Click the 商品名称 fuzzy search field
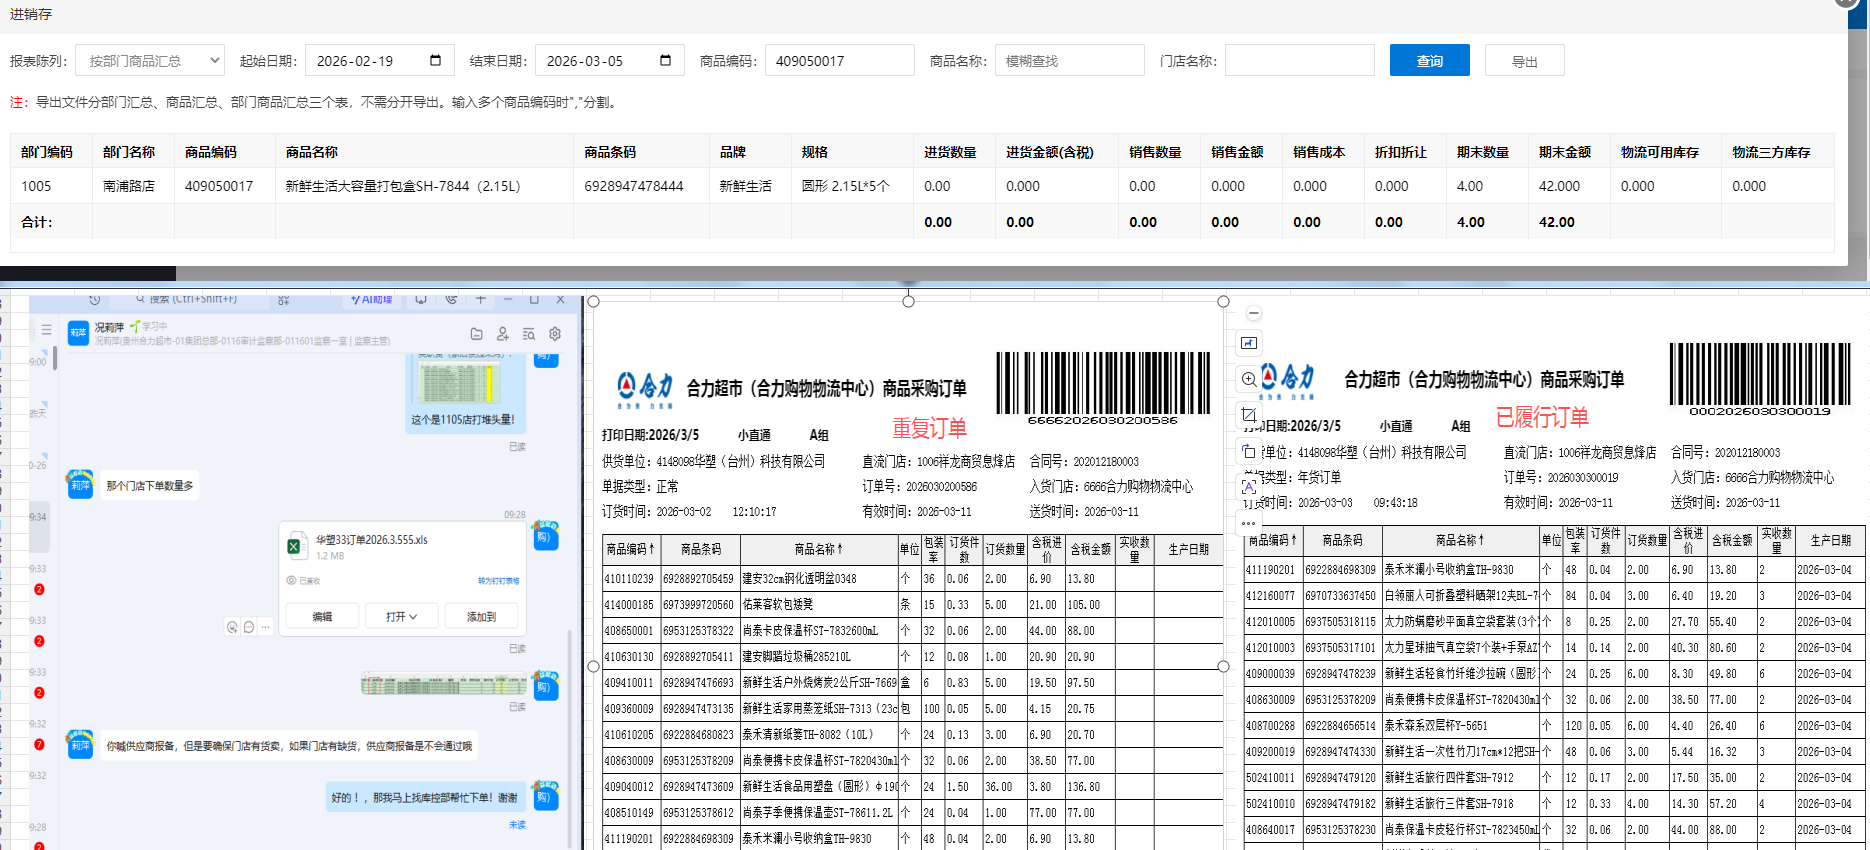Image resolution: width=1870 pixels, height=850 pixels. click(1069, 61)
